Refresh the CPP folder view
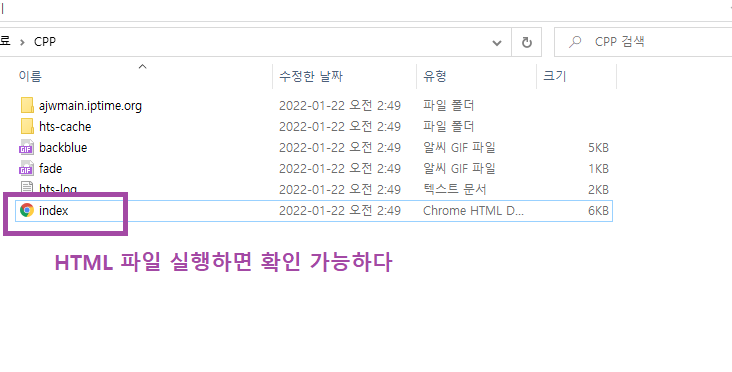The height and width of the screenshot is (372, 732). [527, 42]
